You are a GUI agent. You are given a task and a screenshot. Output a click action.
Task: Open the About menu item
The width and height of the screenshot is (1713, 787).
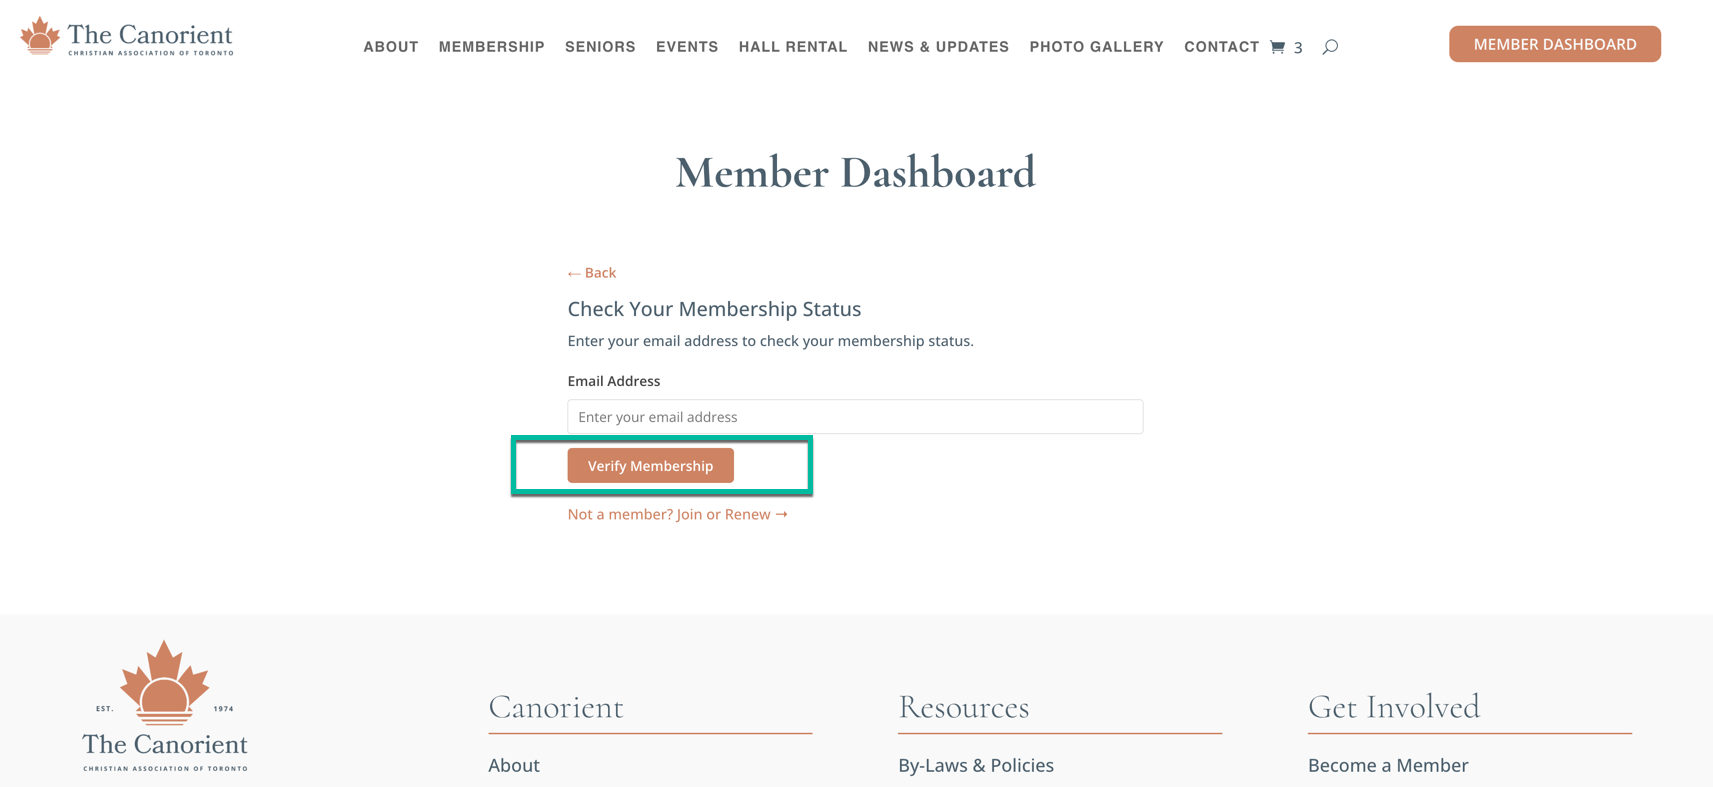tap(391, 47)
